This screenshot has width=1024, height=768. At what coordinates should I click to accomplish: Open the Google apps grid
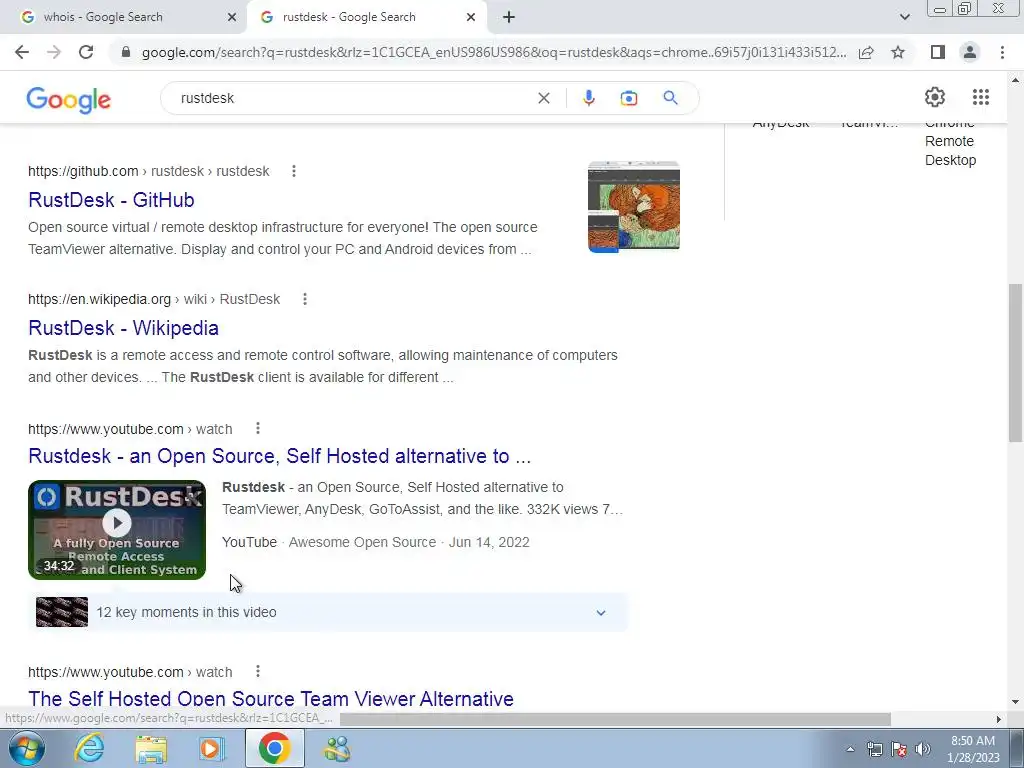pyautogui.click(x=980, y=97)
